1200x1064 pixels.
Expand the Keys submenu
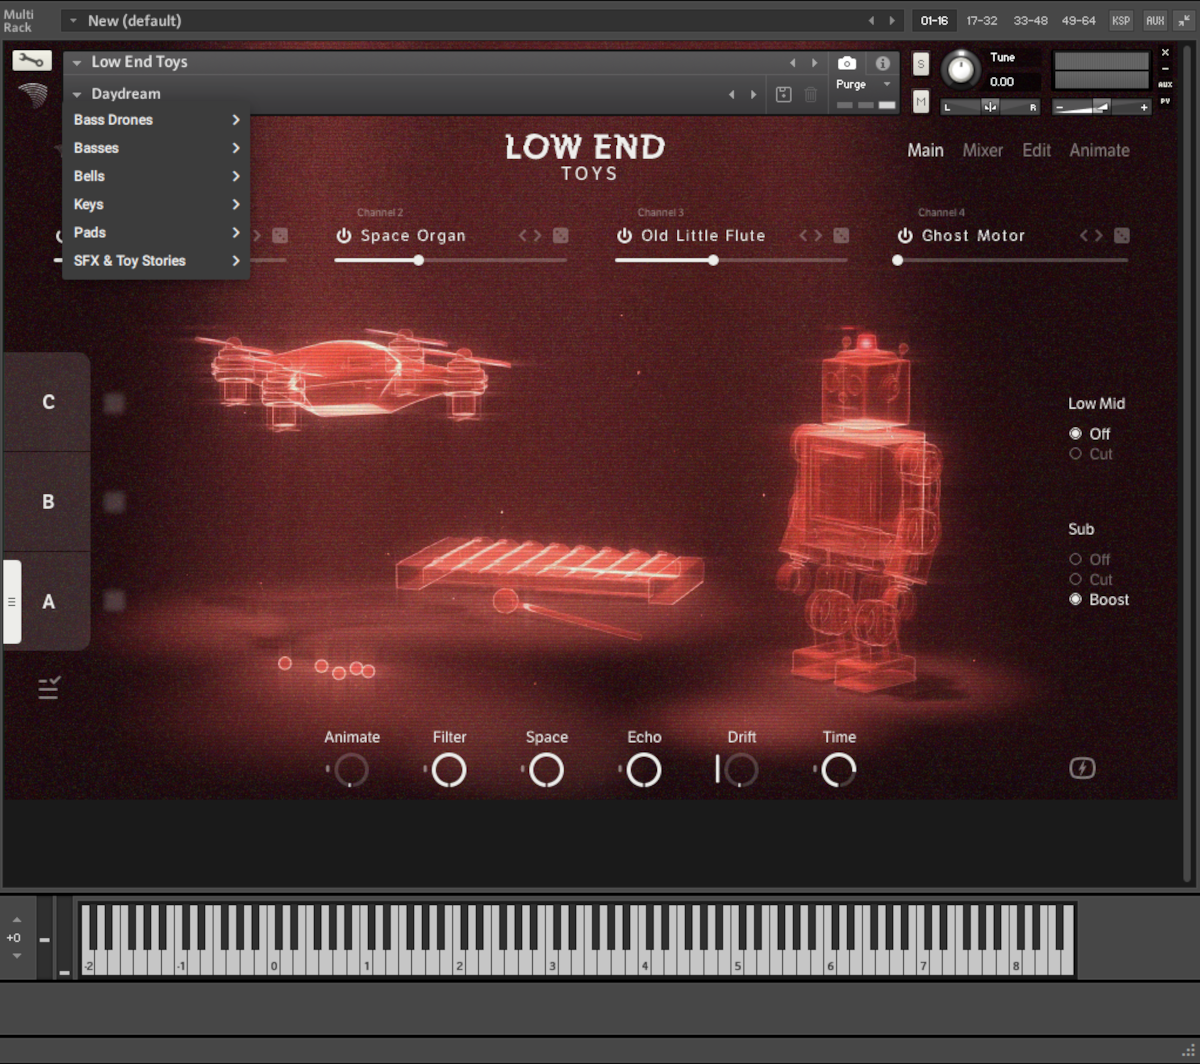tap(156, 204)
